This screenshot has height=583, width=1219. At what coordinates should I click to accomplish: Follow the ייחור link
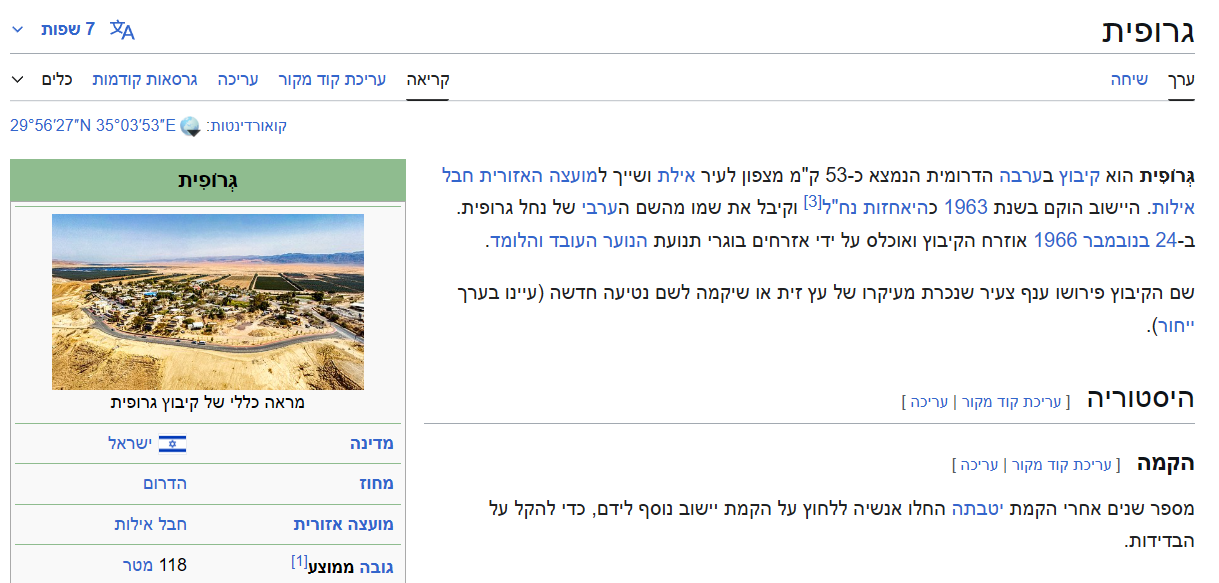click(1177, 325)
